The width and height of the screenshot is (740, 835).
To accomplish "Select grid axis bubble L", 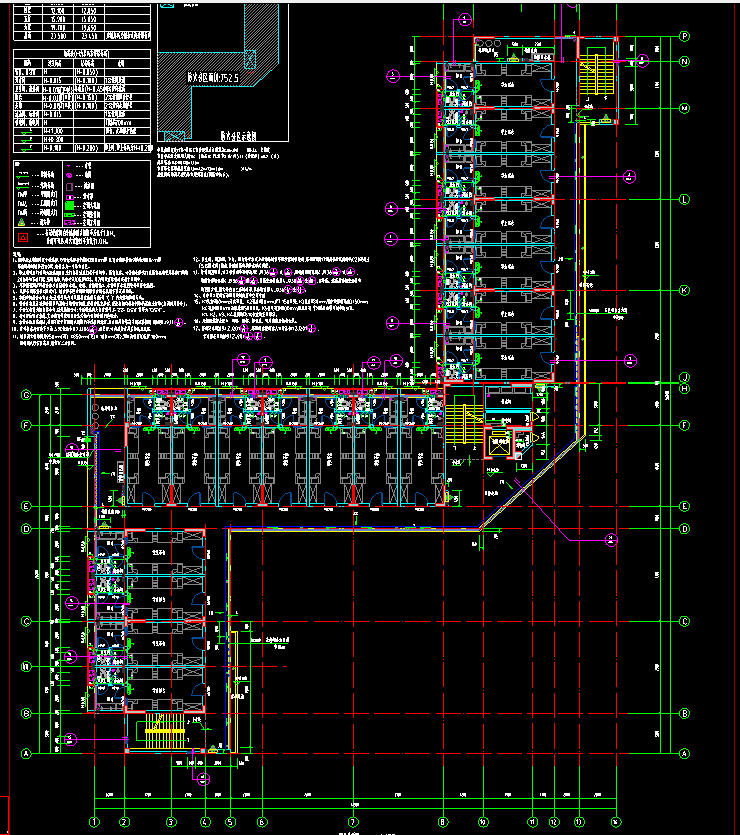I will [x=686, y=199].
